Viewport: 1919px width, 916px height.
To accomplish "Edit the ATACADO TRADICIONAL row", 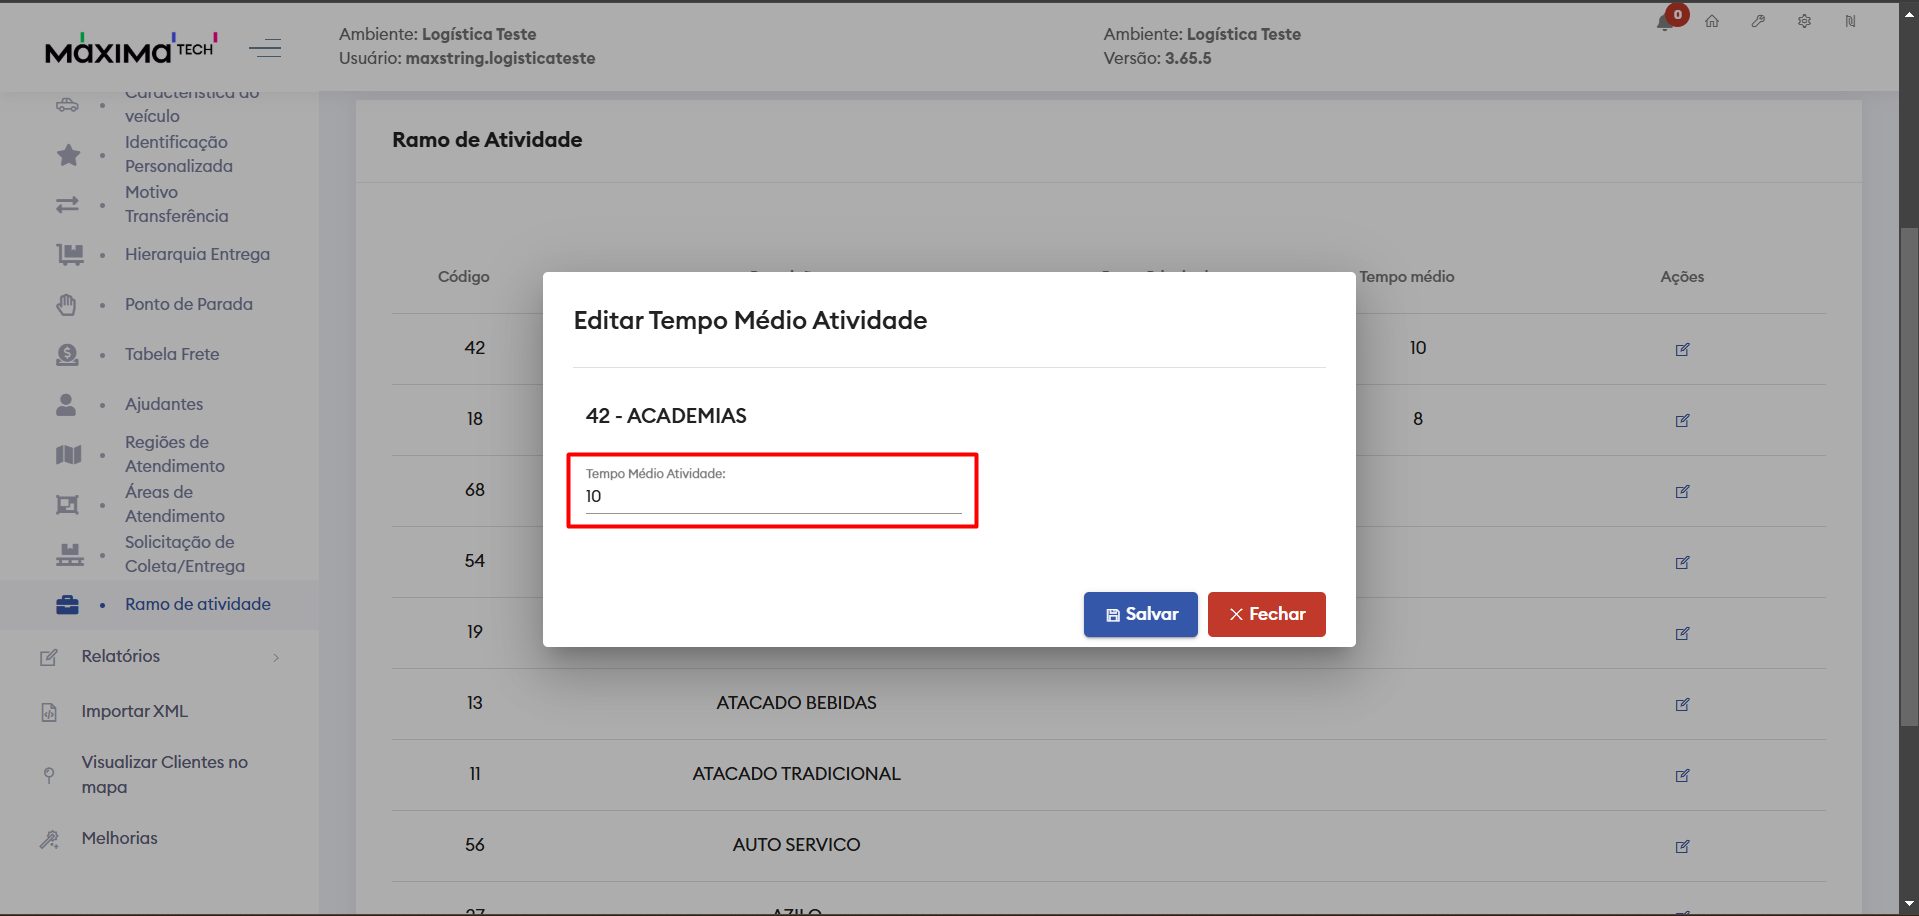I will [1682, 775].
